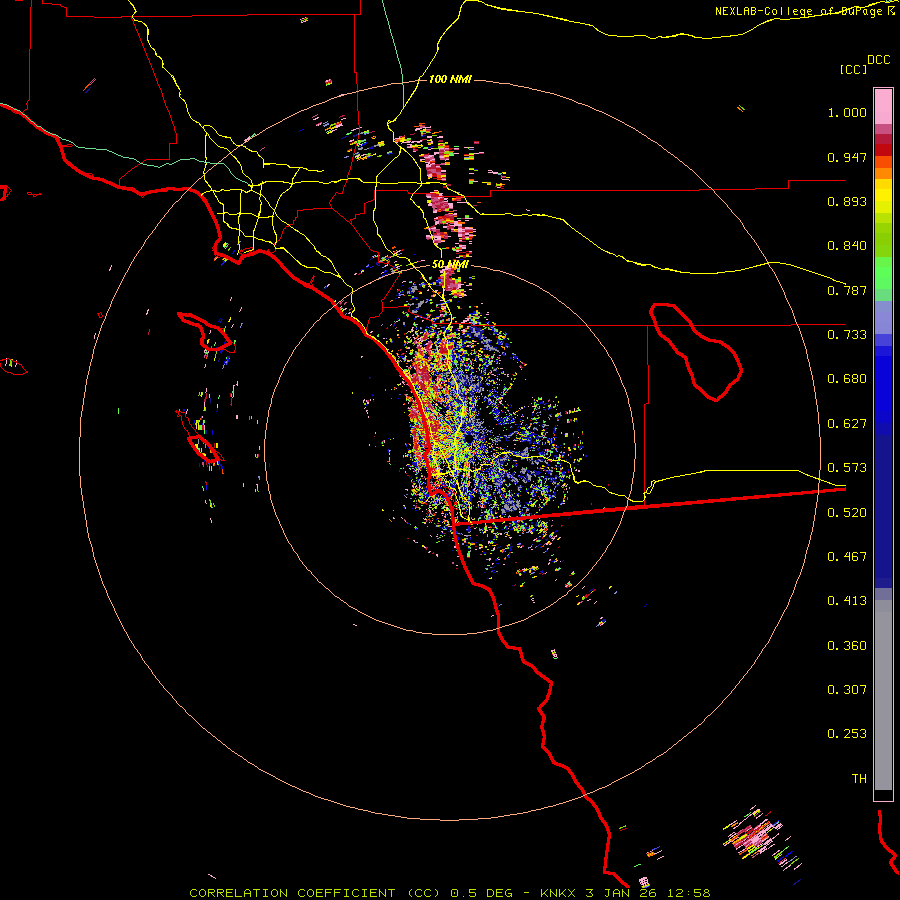
Task: Click the 0.947 scale value
Action: point(847,157)
